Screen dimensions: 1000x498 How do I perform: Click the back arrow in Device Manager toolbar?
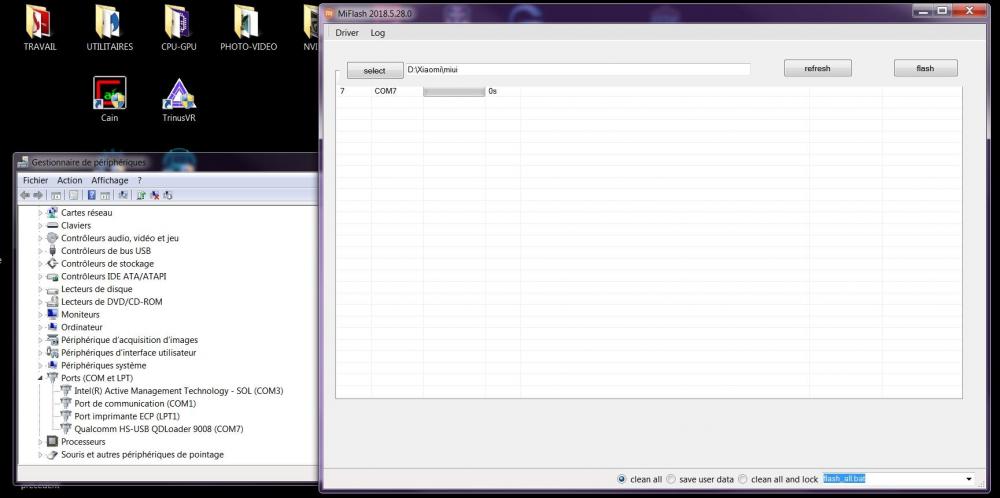click(x=25, y=195)
